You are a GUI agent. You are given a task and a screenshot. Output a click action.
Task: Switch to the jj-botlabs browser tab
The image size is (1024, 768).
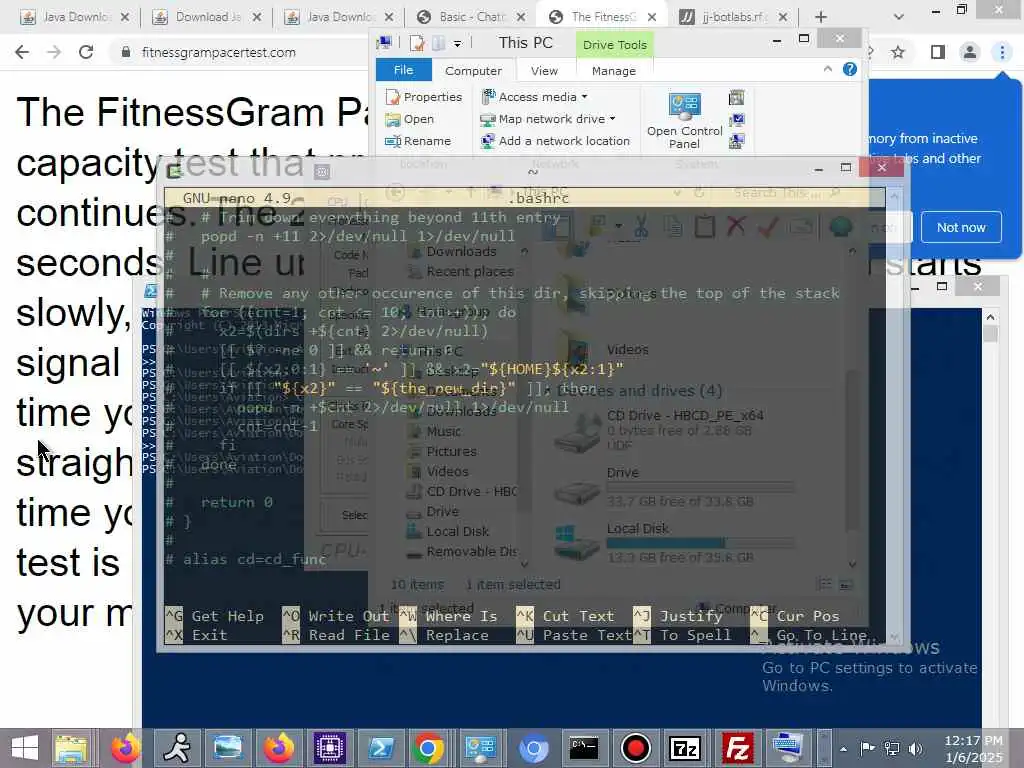pyautogui.click(x=733, y=17)
